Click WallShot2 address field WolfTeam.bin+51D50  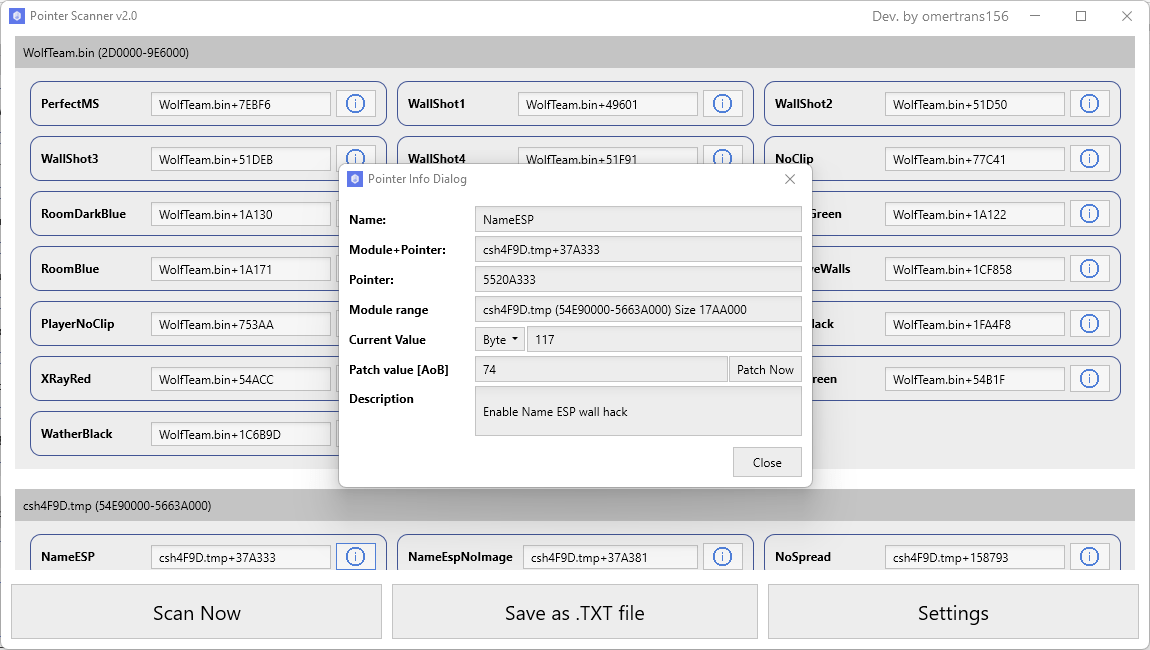coord(974,104)
